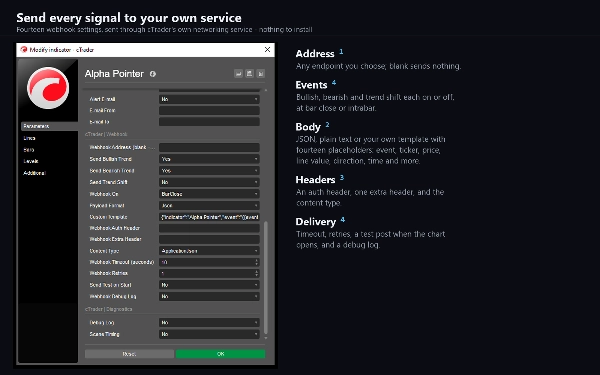The image size is (600, 375).
Task: Open the Scans Timing dropdown
Action: click(209, 334)
